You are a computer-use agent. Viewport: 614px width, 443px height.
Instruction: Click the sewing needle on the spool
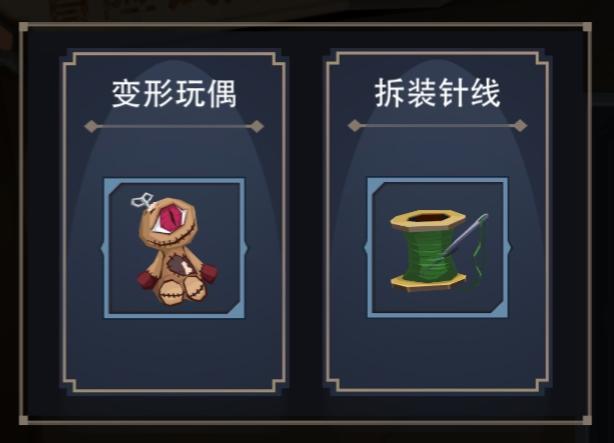(x=466, y=235)
